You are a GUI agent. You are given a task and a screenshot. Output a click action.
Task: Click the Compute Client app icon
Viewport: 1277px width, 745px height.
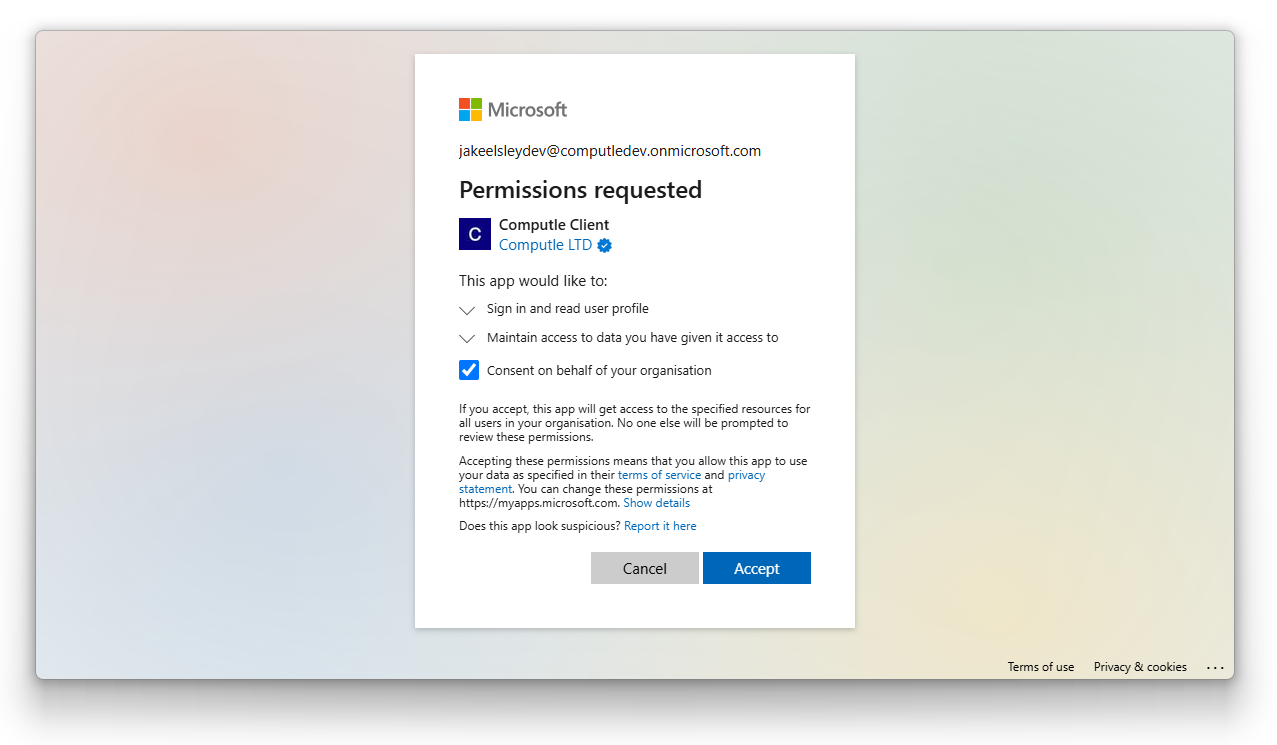pyautogui.click(x=475, y=234)
